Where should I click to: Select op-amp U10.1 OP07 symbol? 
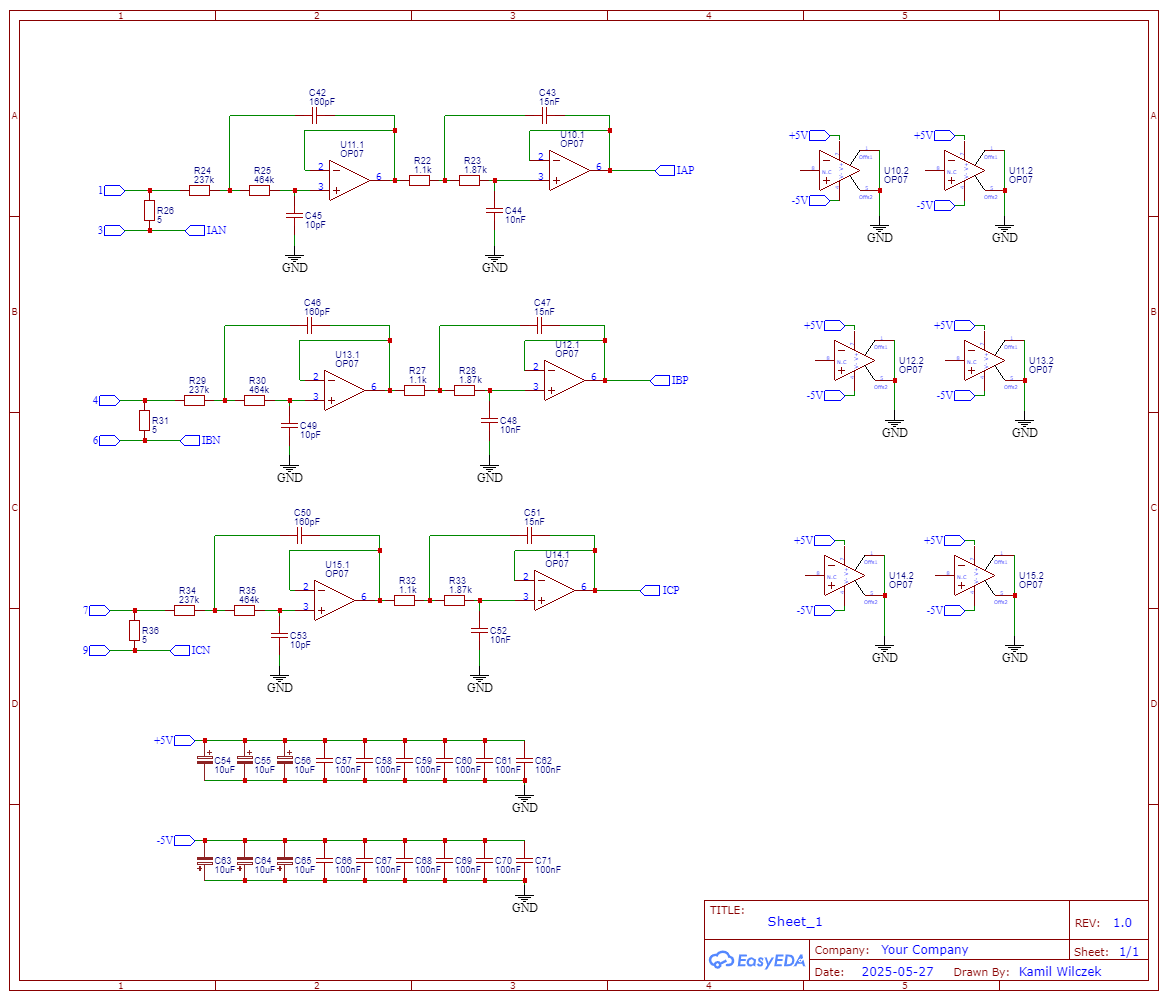tap(570, 171)
